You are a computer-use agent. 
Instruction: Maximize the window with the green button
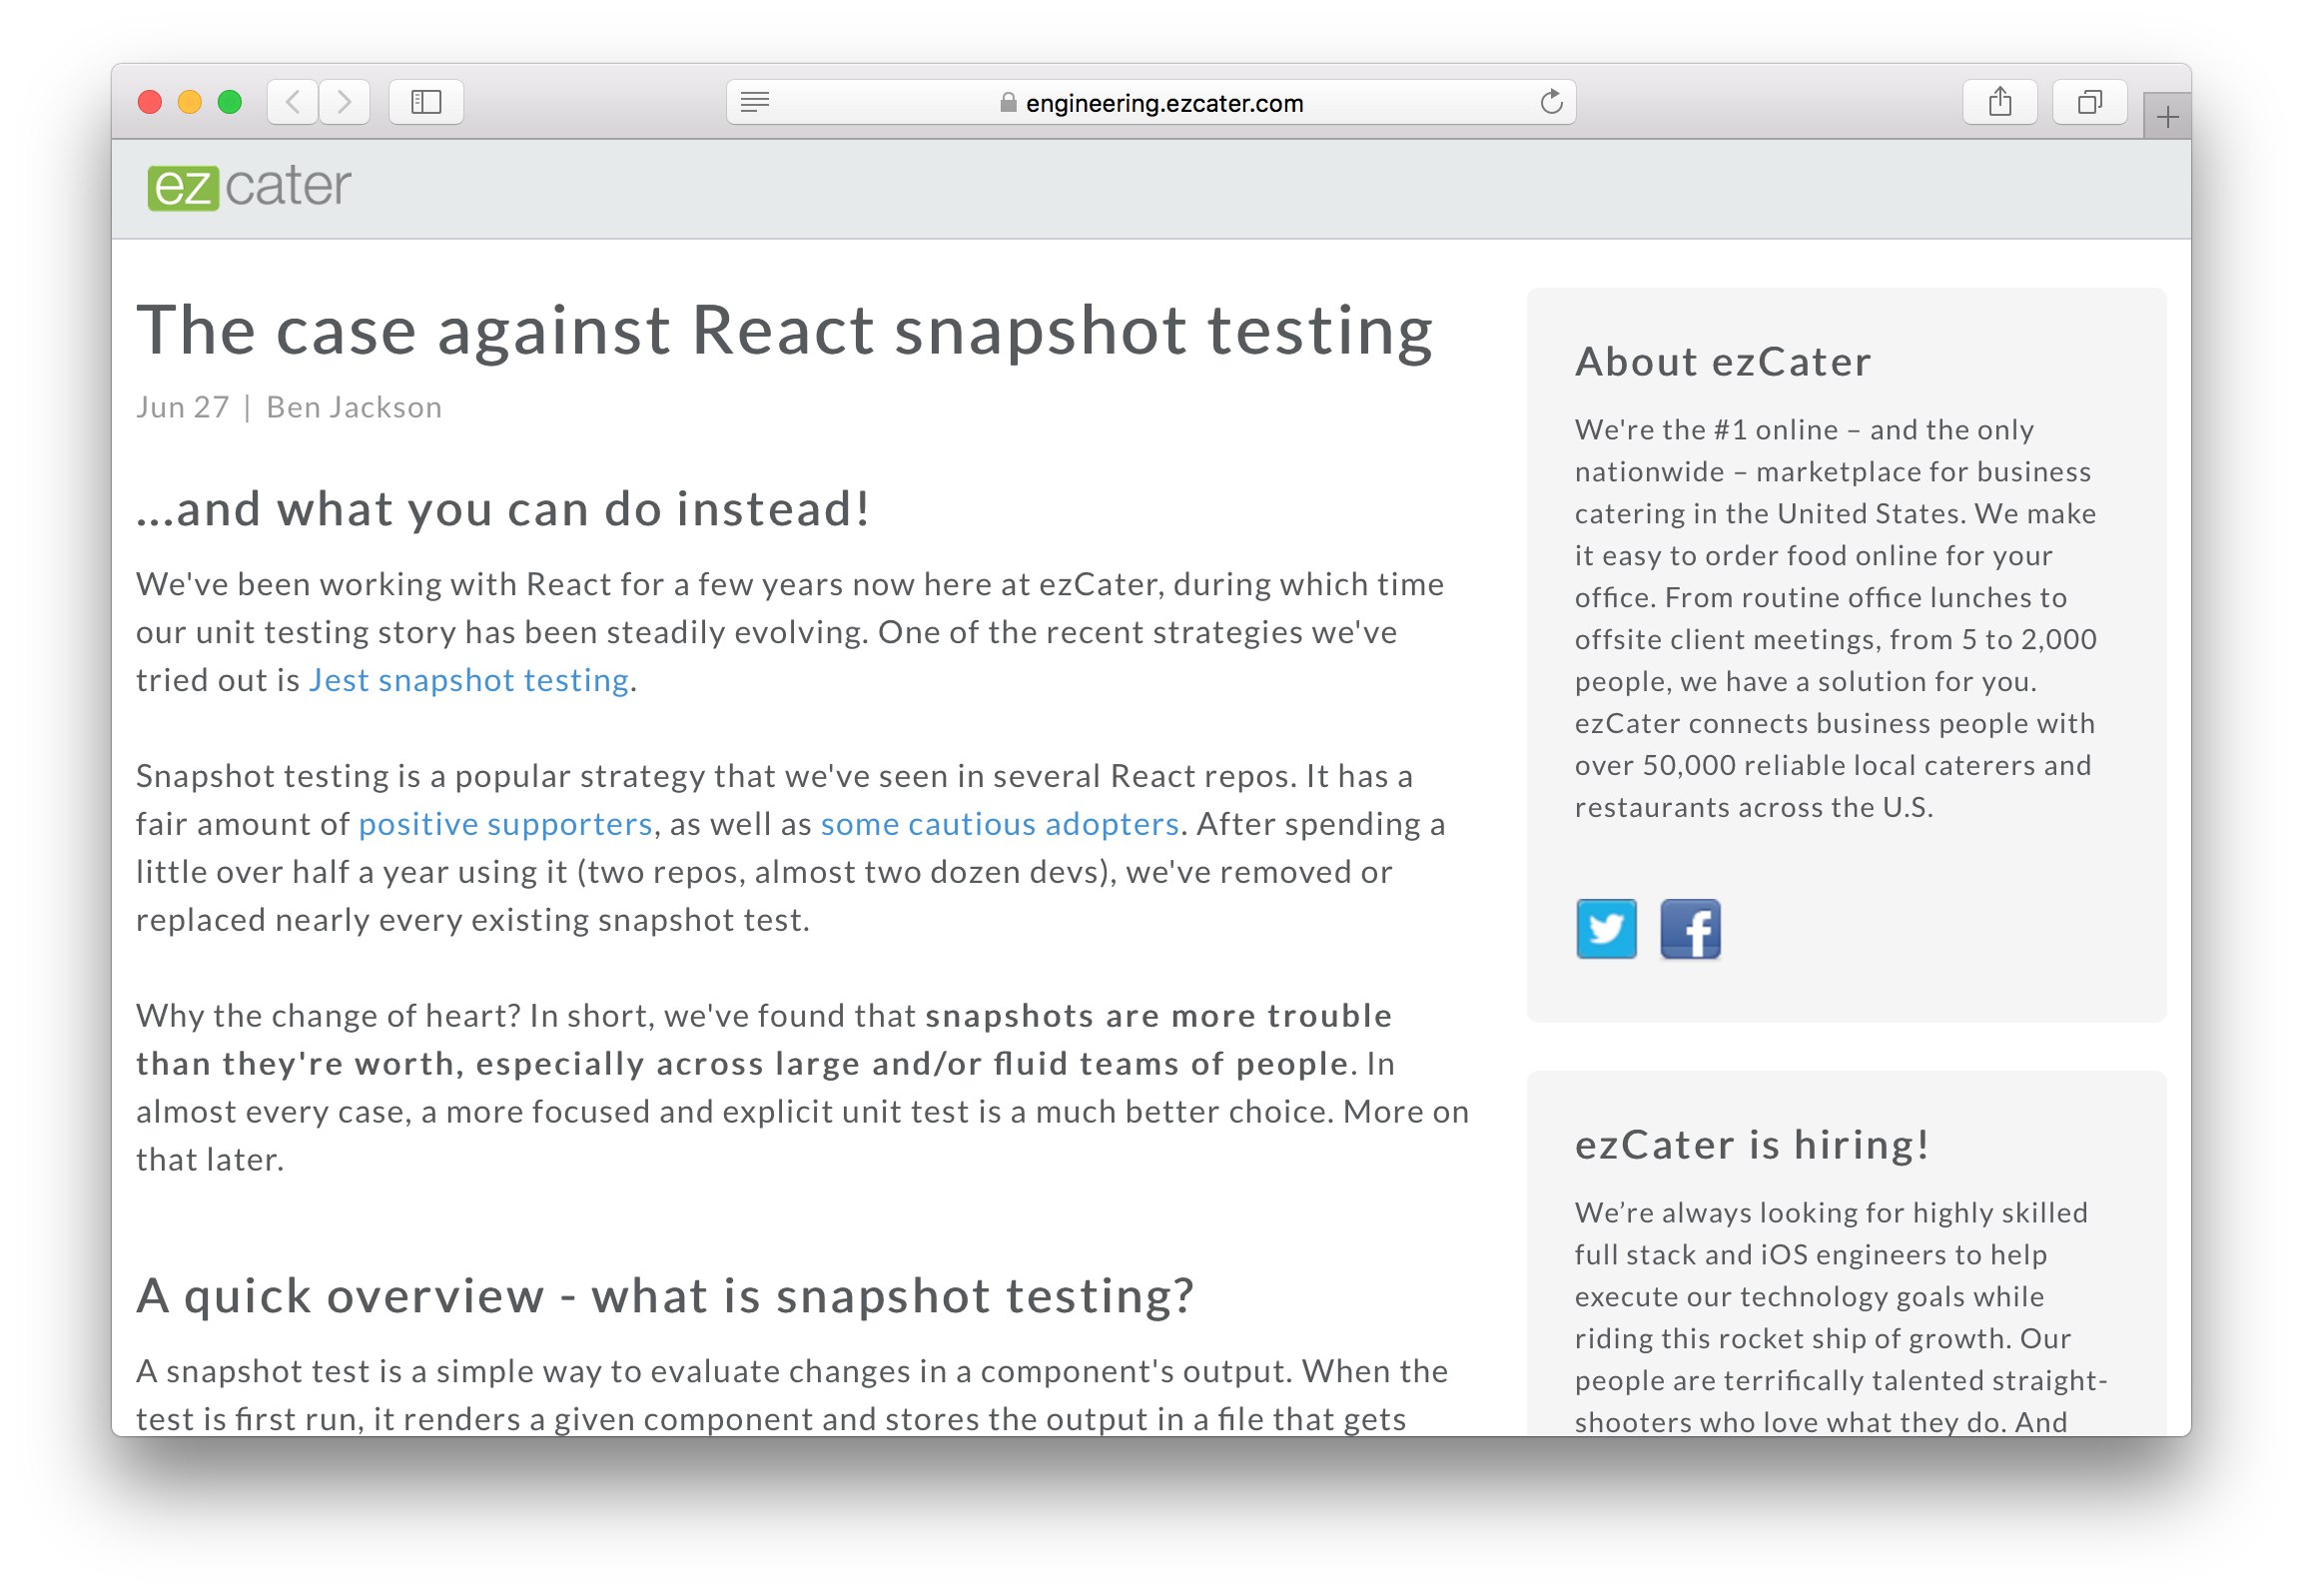pyautogui.click(x=230, y=102)
